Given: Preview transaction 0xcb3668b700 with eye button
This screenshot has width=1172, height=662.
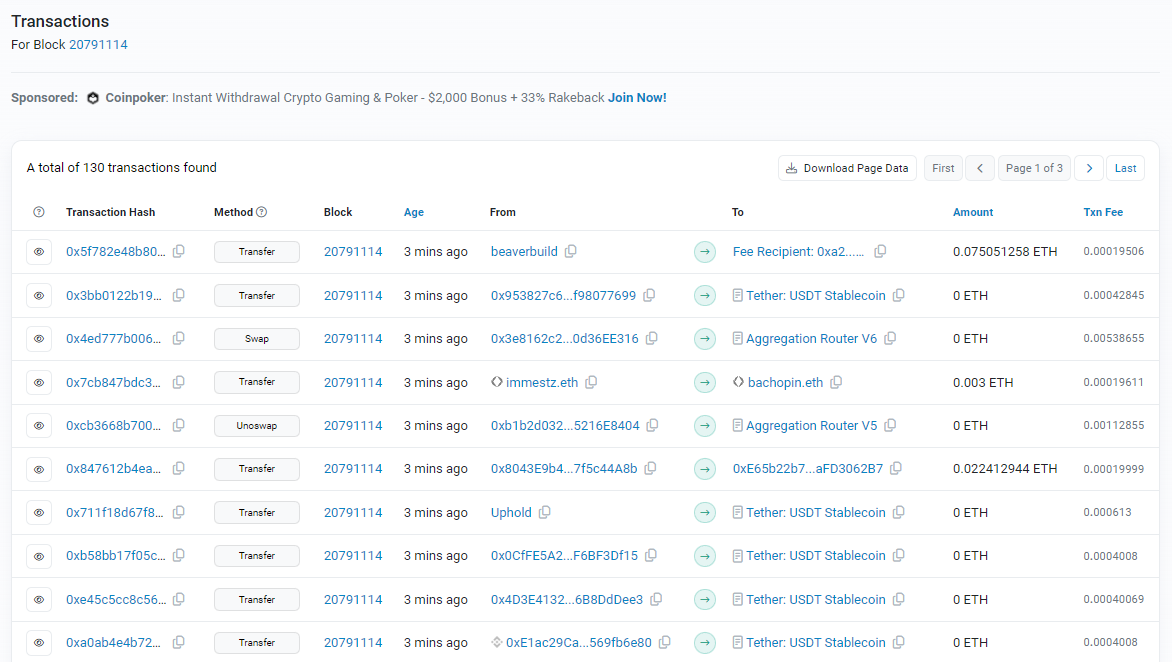Looking at the screenshot, I should [x=39, y=426].
